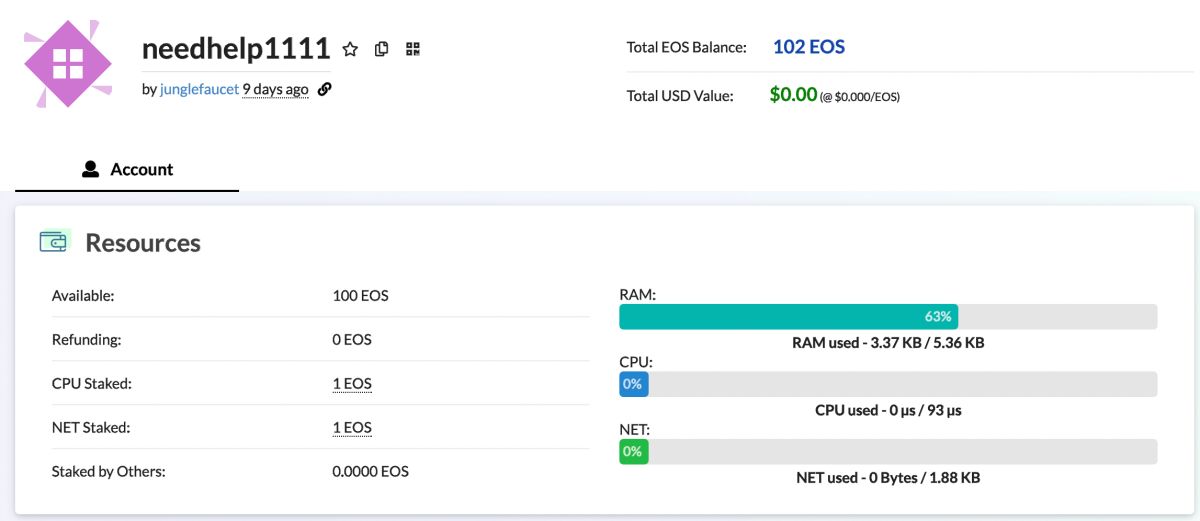Image resolution: width=1200 pixels, height=521 pixels.
Task: Click the needhelp1111 account name heading
Action: click(x=236, y=48)
